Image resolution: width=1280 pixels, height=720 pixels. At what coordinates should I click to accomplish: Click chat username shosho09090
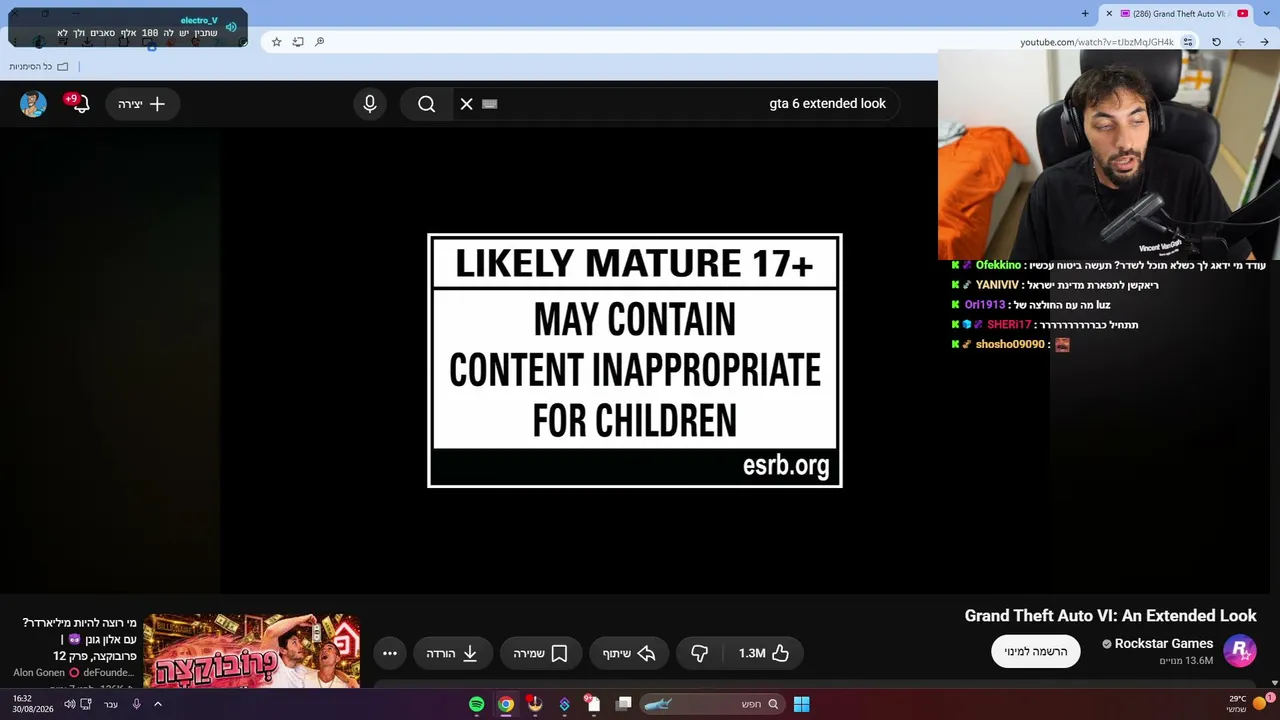(x=1010, y=344)
